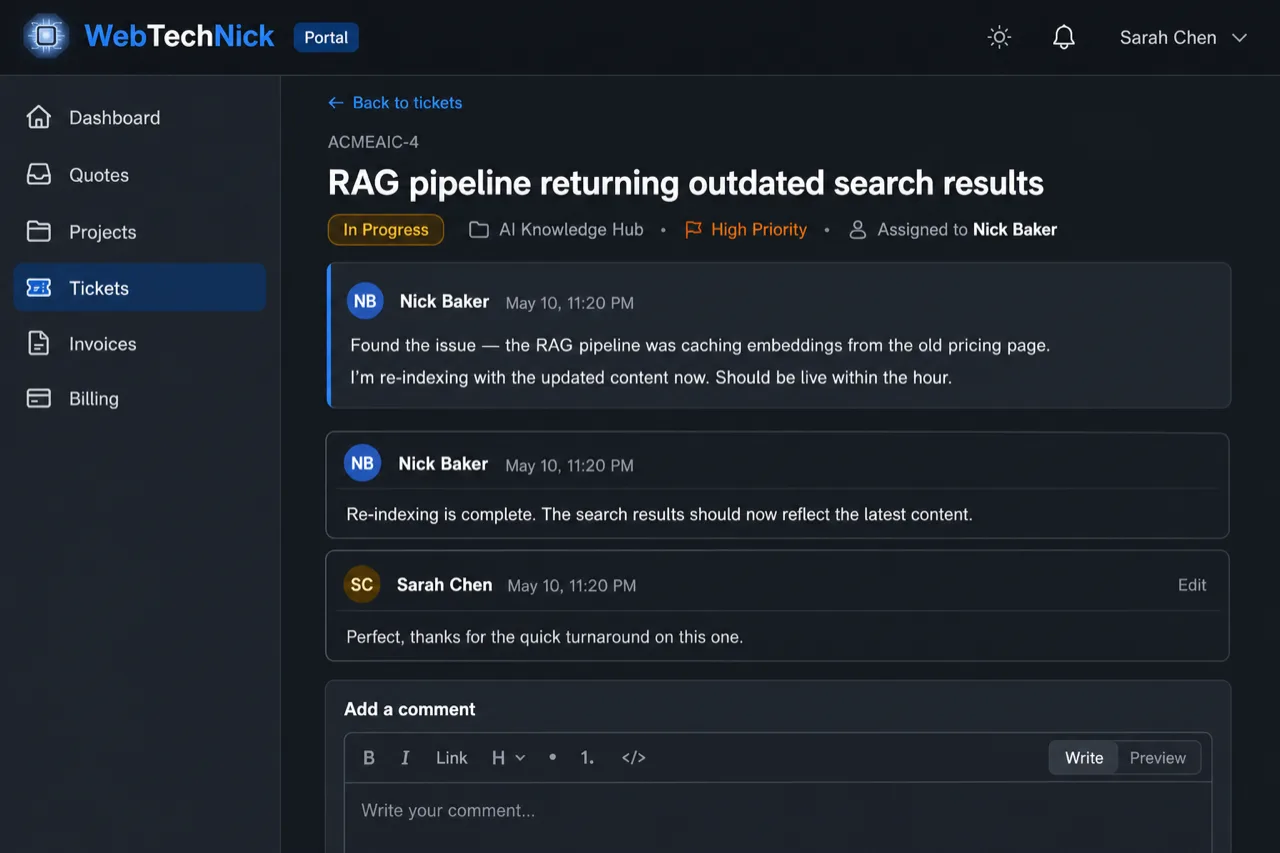The height and width of the screenshot is (853, 1280).
Task: Click the SC avatar on Sarah Chen's comment
Action: pyautogui.click(x=362, y=585)
